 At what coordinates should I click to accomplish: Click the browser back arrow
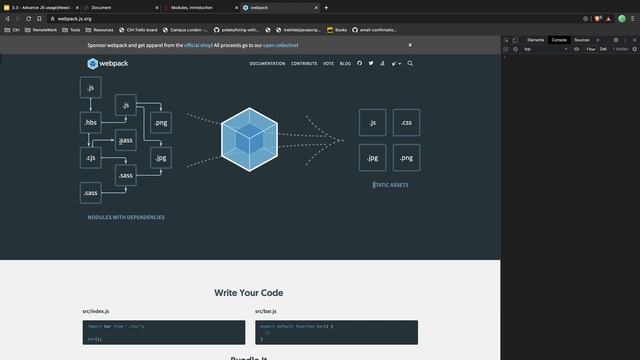[x=7, y=19]
